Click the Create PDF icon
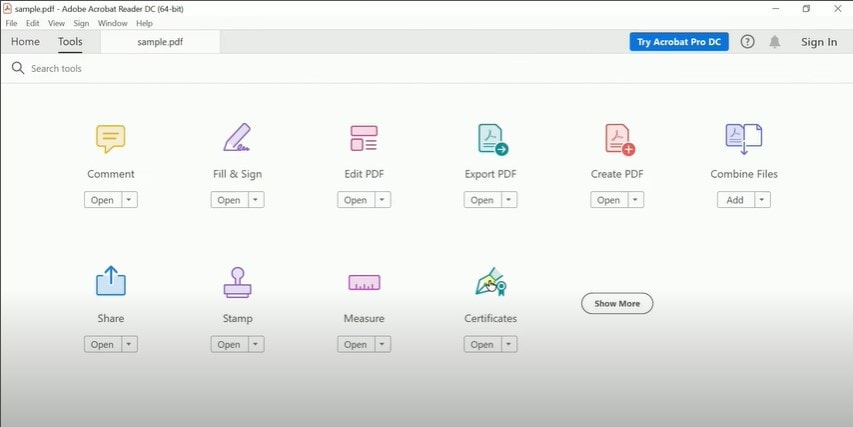 [620, 139]
